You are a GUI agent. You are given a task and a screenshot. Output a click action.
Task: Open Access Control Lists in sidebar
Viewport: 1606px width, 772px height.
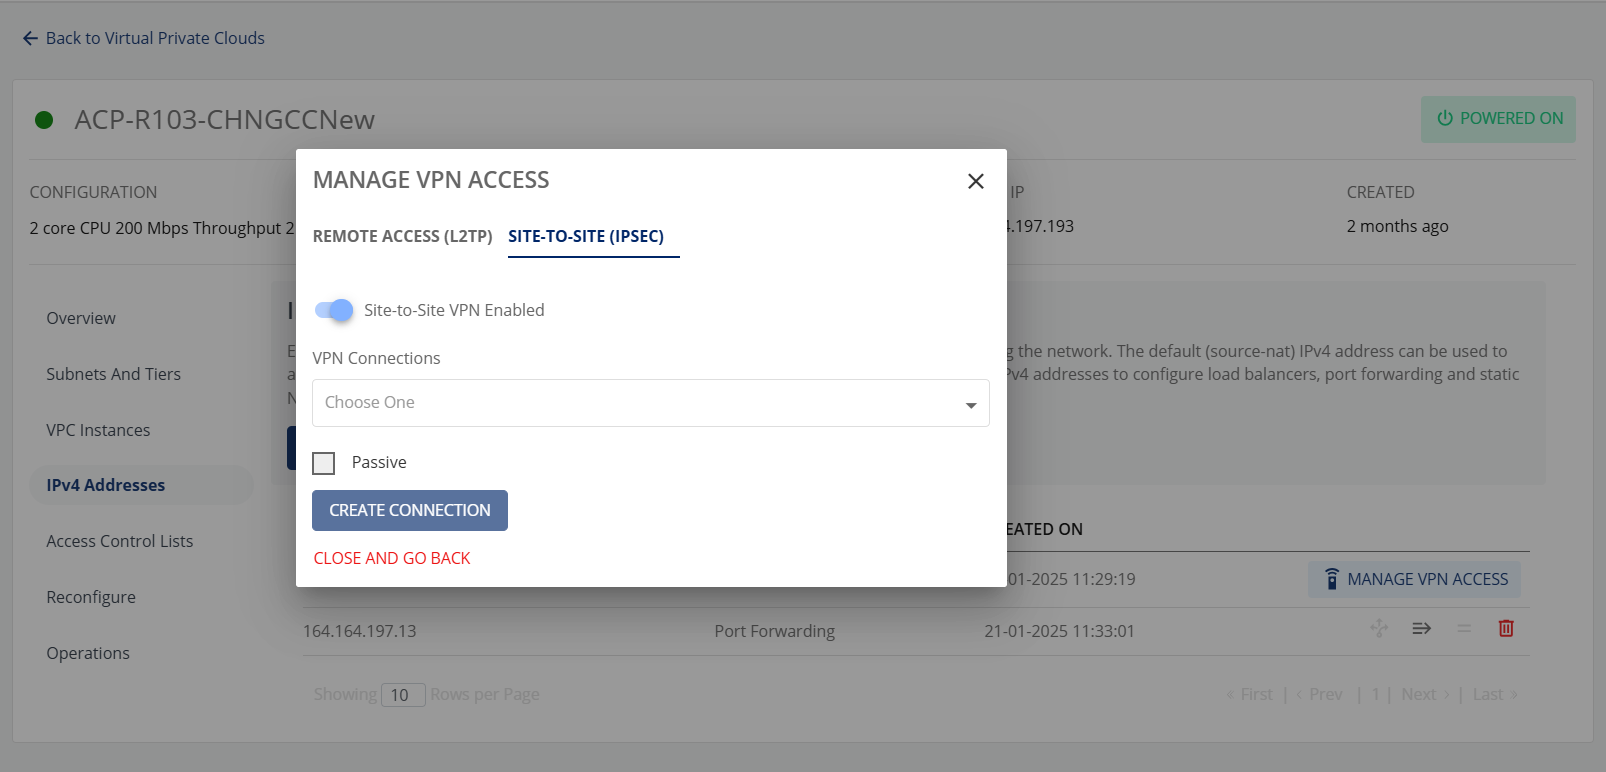(120, 541)
